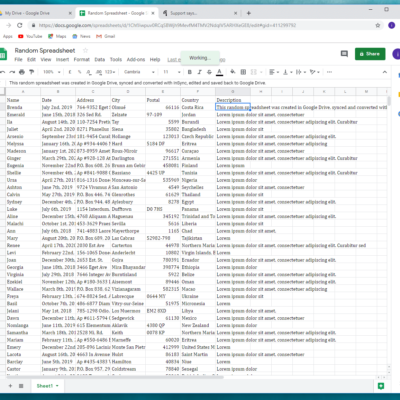Open the Apps bookmark shortcut

[7, 36]
